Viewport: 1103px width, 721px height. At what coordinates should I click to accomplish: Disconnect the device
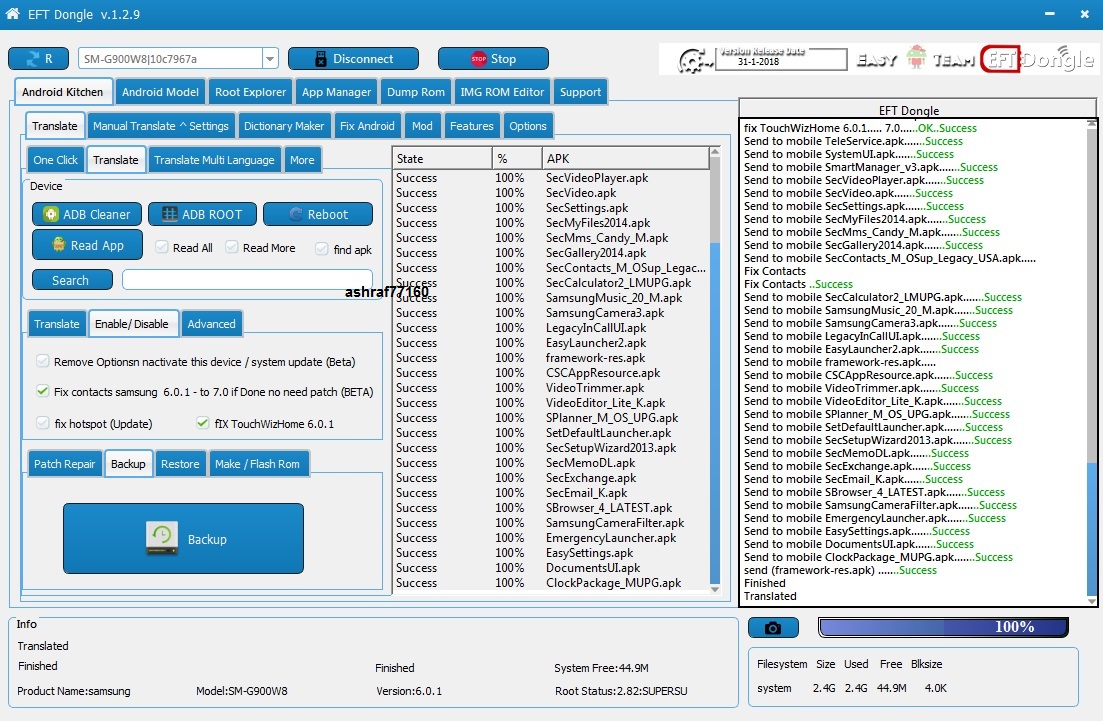[353, 58]
